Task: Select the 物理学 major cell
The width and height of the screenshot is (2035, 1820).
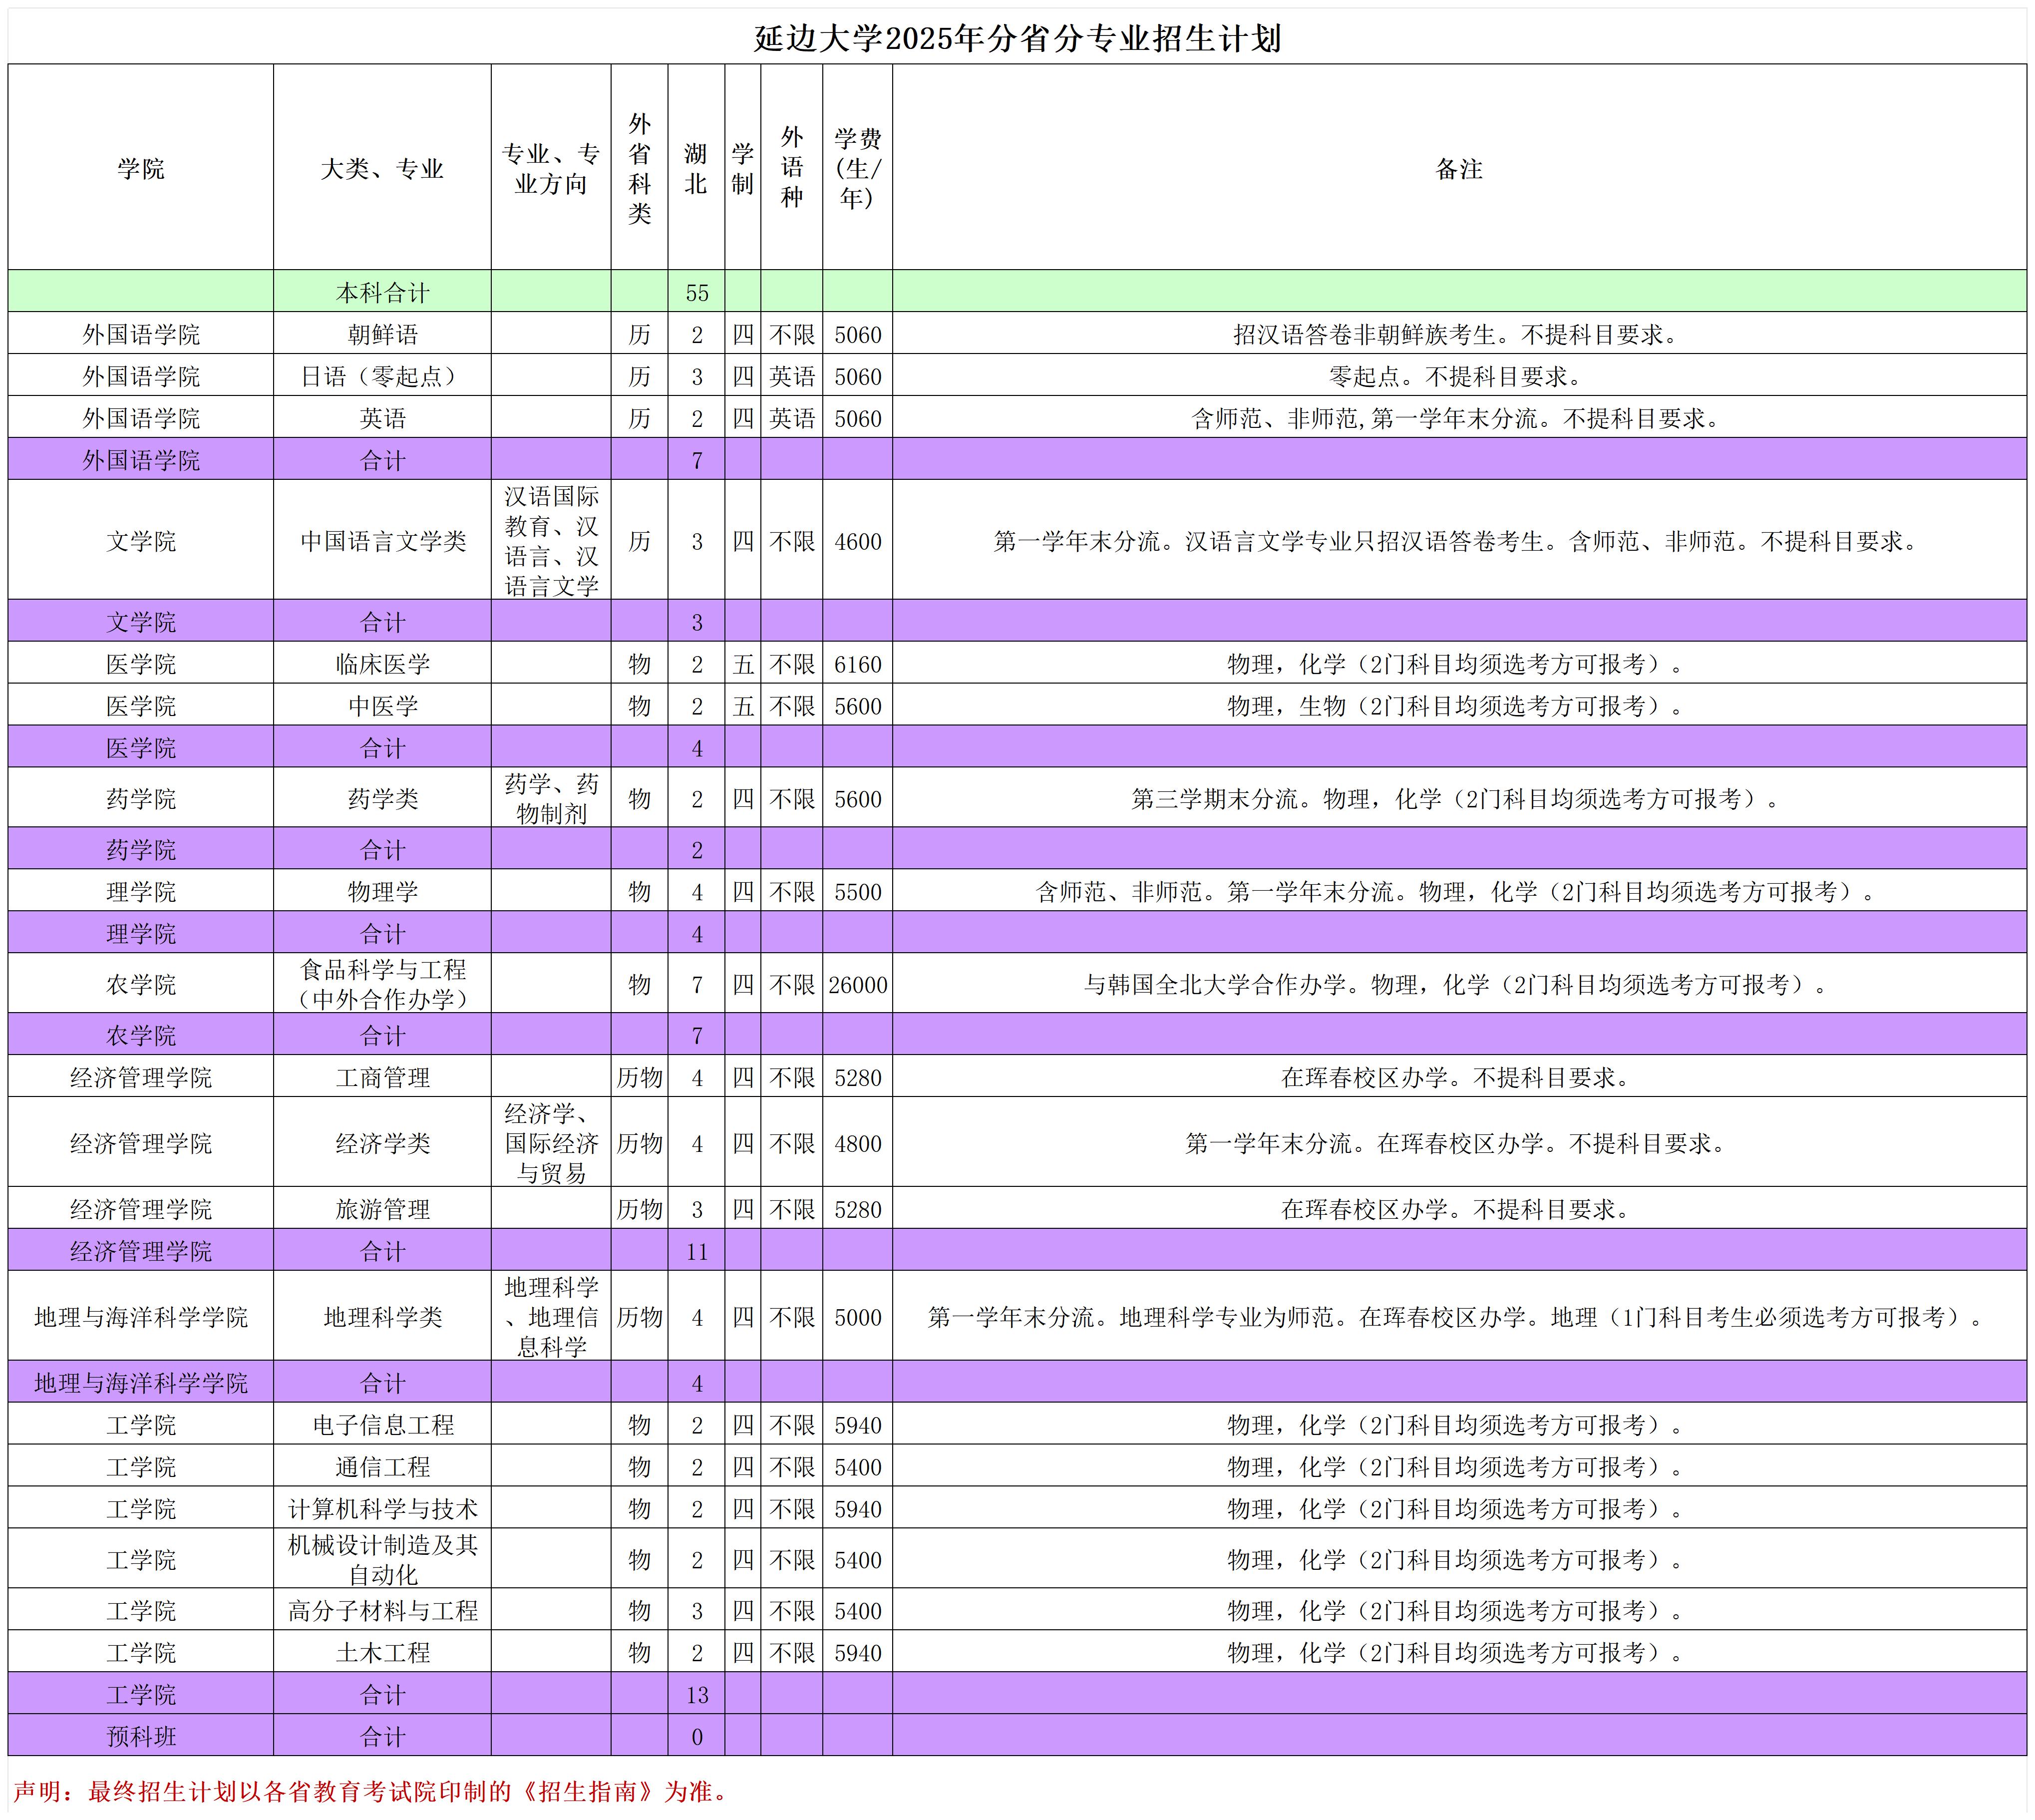Action: coord(382,891)
